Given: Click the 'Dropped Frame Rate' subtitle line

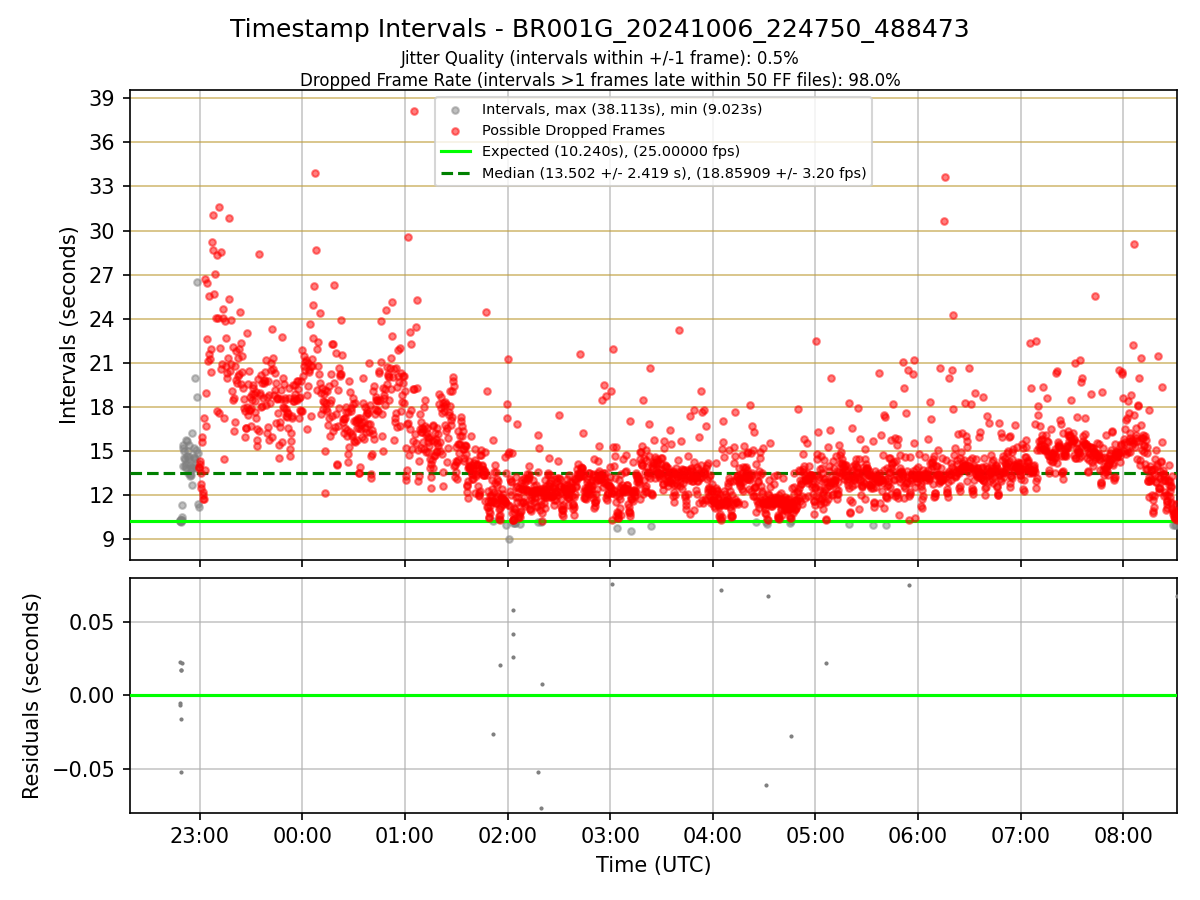Looking at the screenshot, I should point(600,80).
